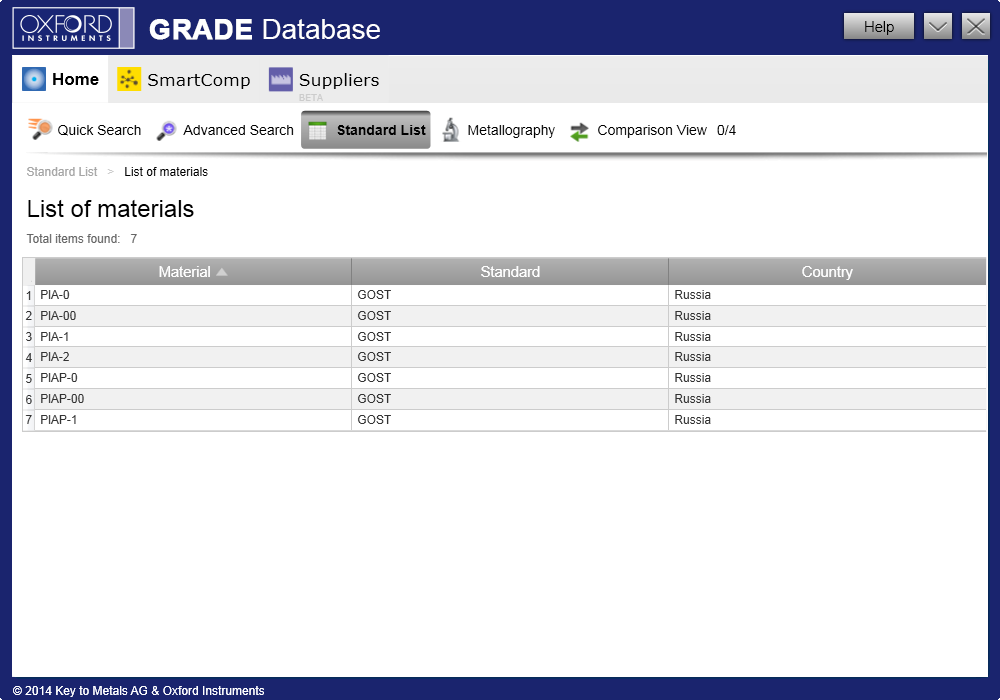Select the Standard List toolbar label
This screenshot has width=1000, height=700.
381,130
